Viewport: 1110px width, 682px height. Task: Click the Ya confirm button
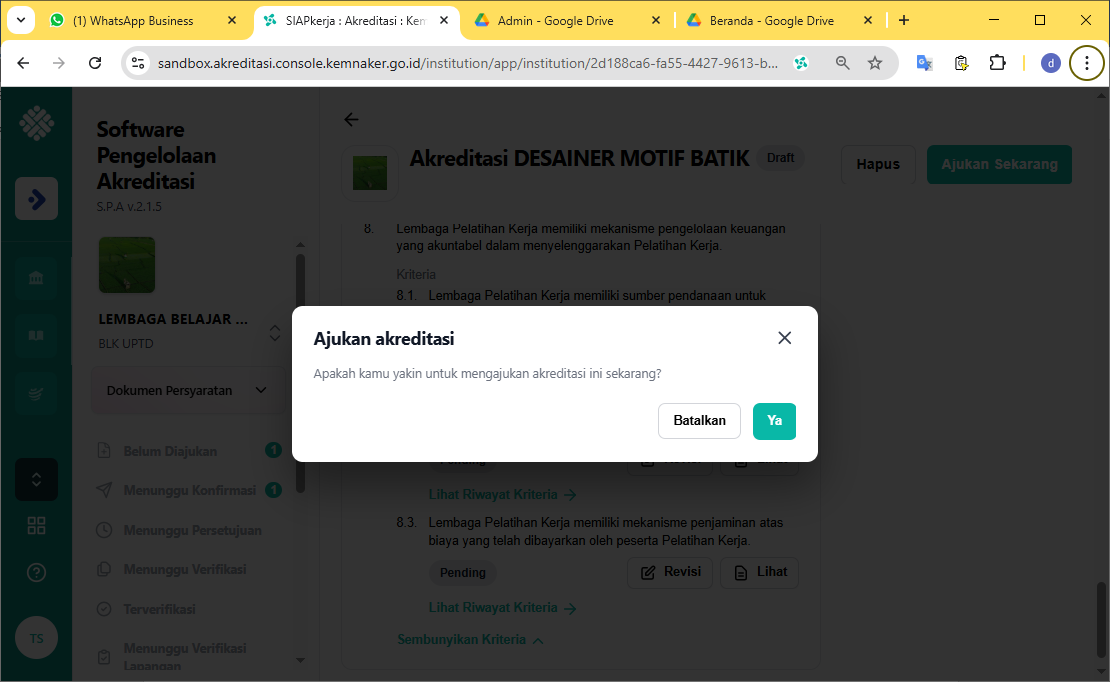point(774,421)
